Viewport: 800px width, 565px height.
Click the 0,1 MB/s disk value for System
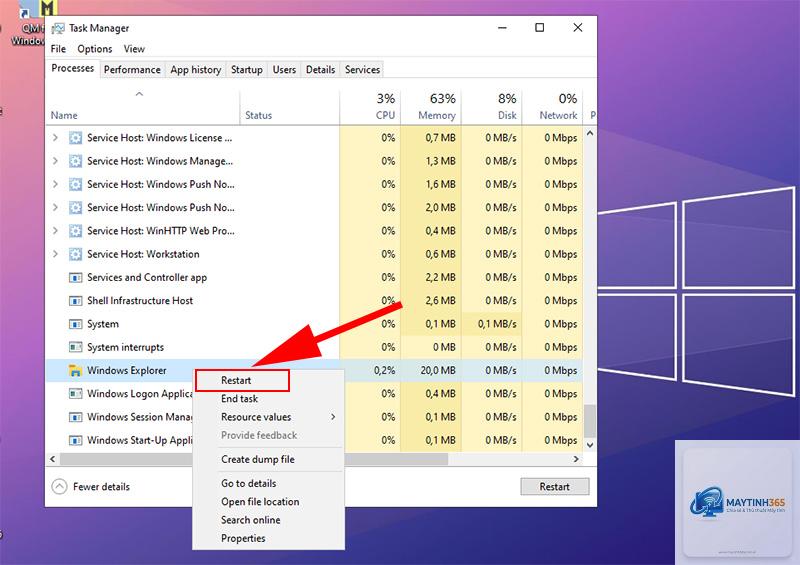[x=497, y=324]
